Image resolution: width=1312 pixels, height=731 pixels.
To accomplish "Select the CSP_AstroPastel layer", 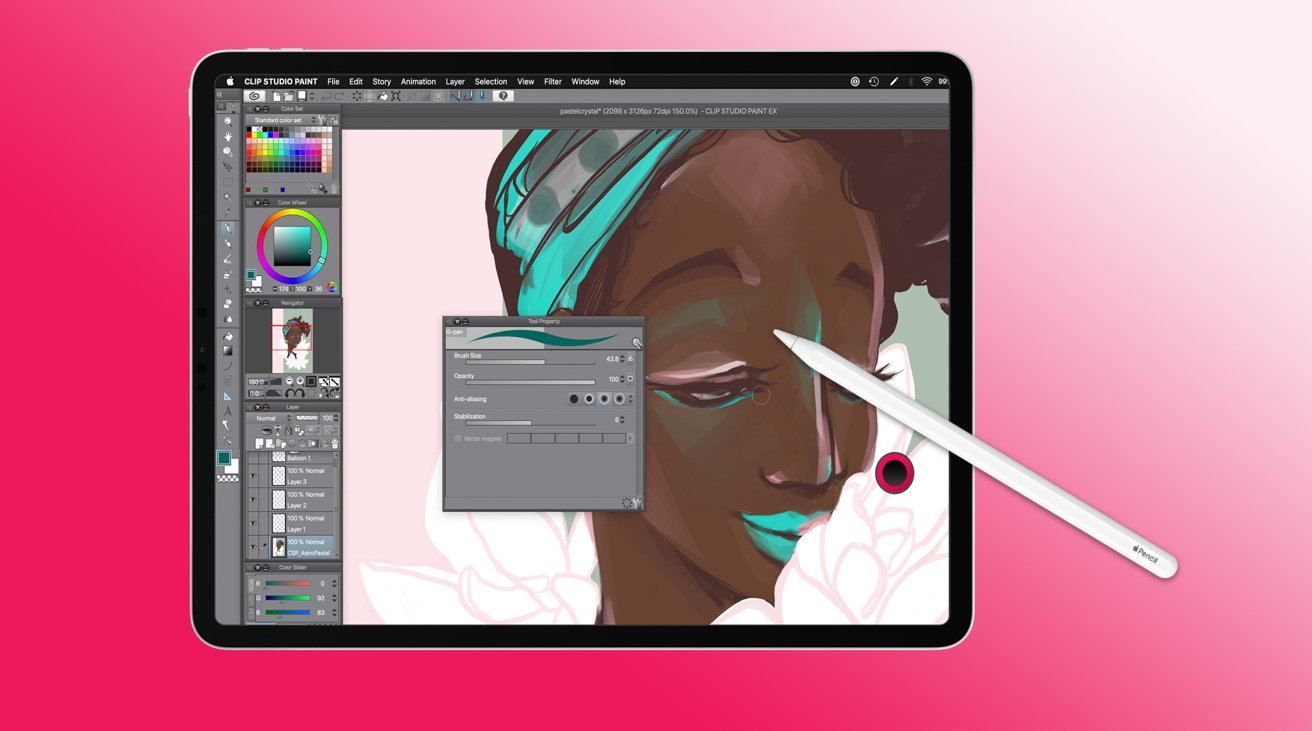I will 308,547.
